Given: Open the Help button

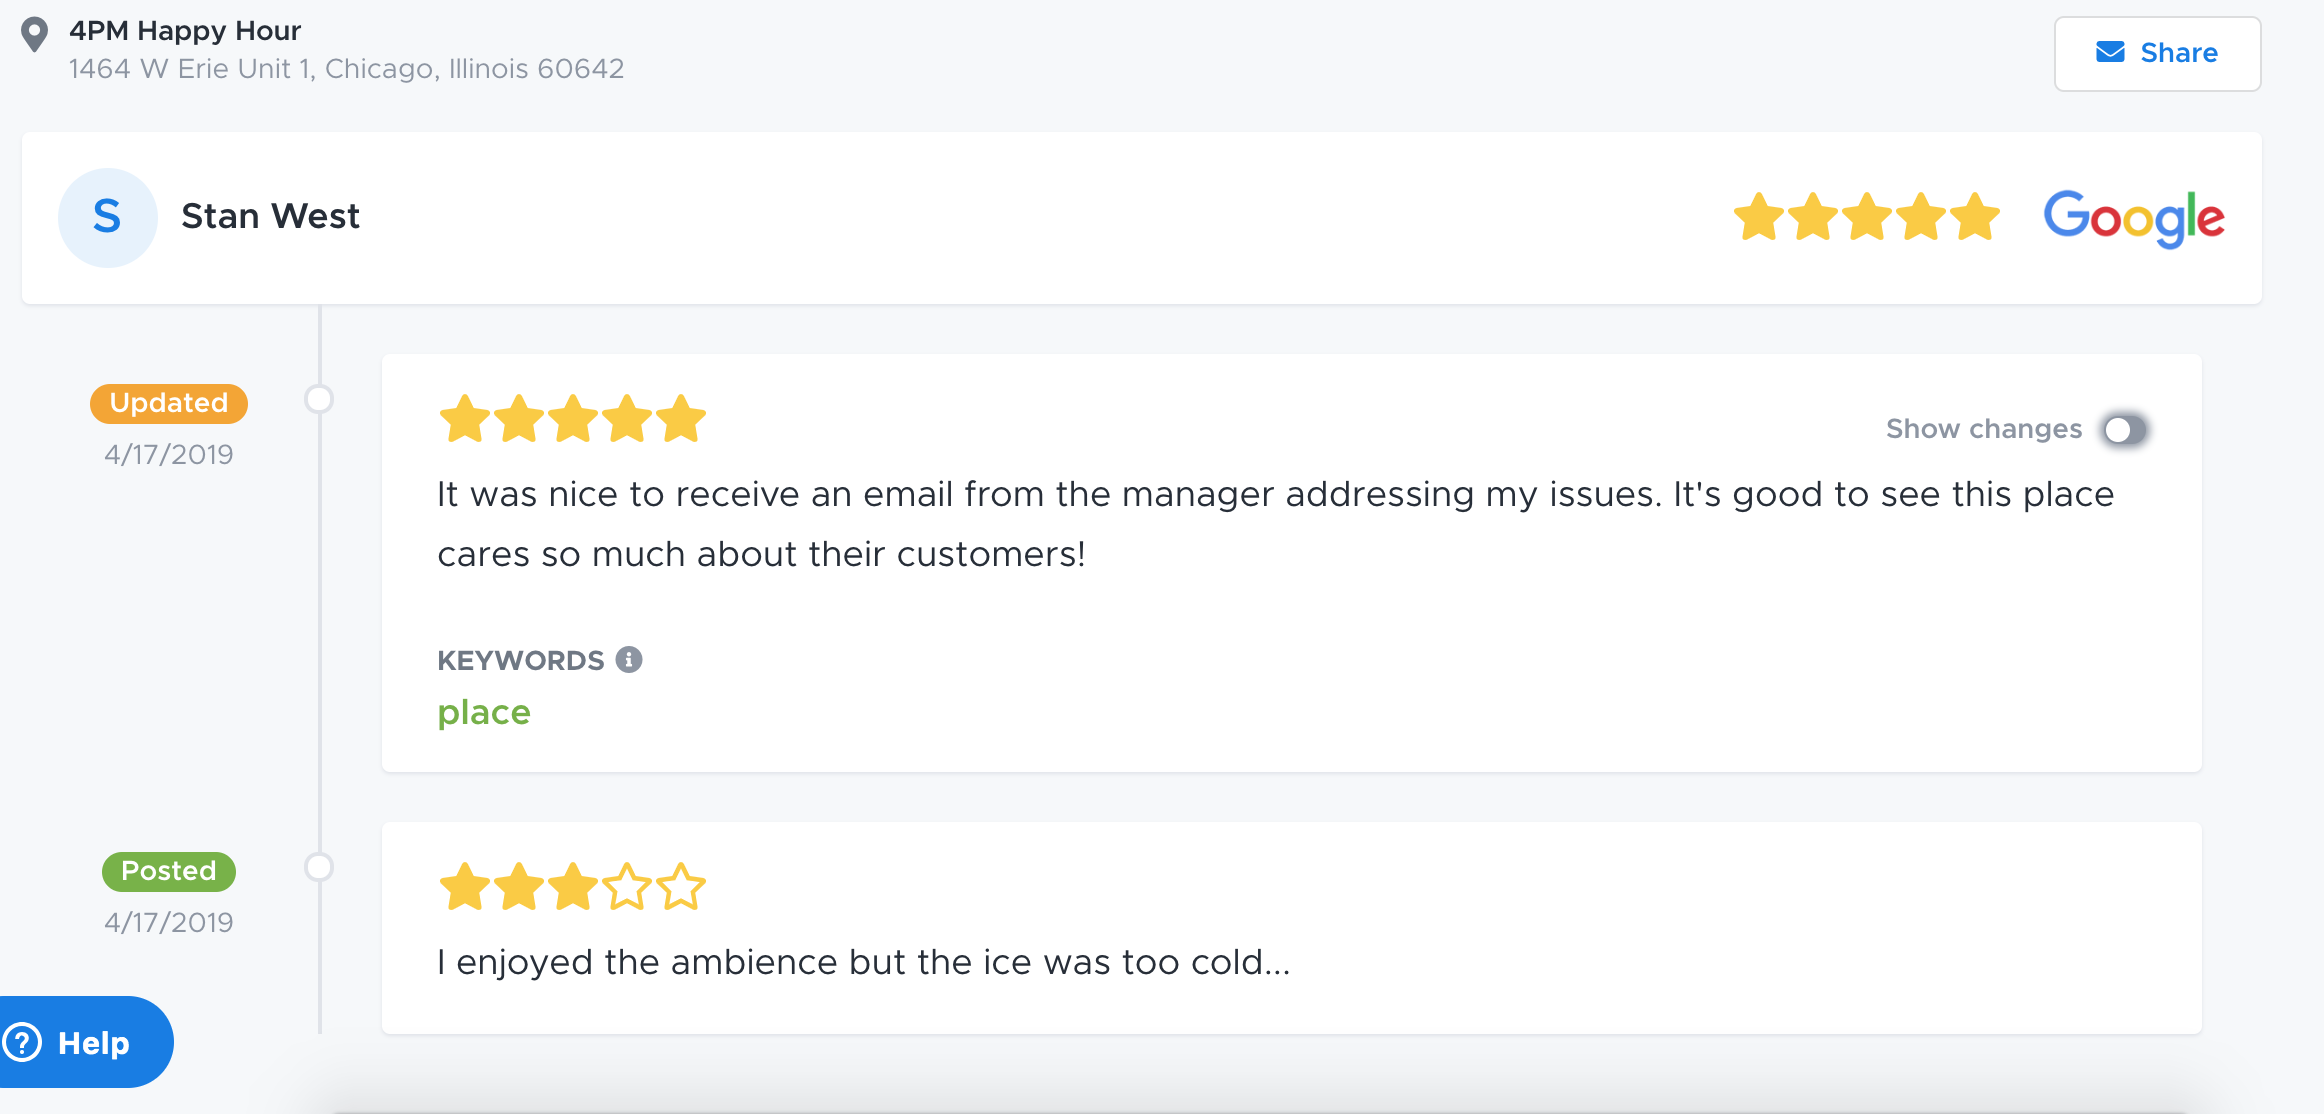Looking at the screenshot, I should tap(85, 1042).
